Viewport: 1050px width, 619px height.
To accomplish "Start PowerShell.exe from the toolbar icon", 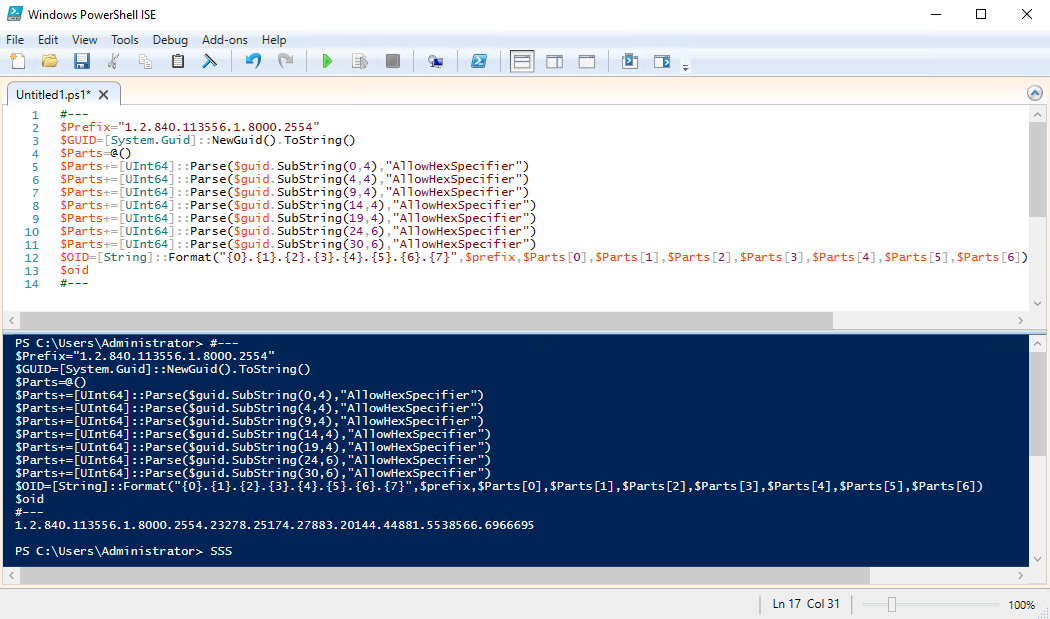I will (x=479, y=62).
